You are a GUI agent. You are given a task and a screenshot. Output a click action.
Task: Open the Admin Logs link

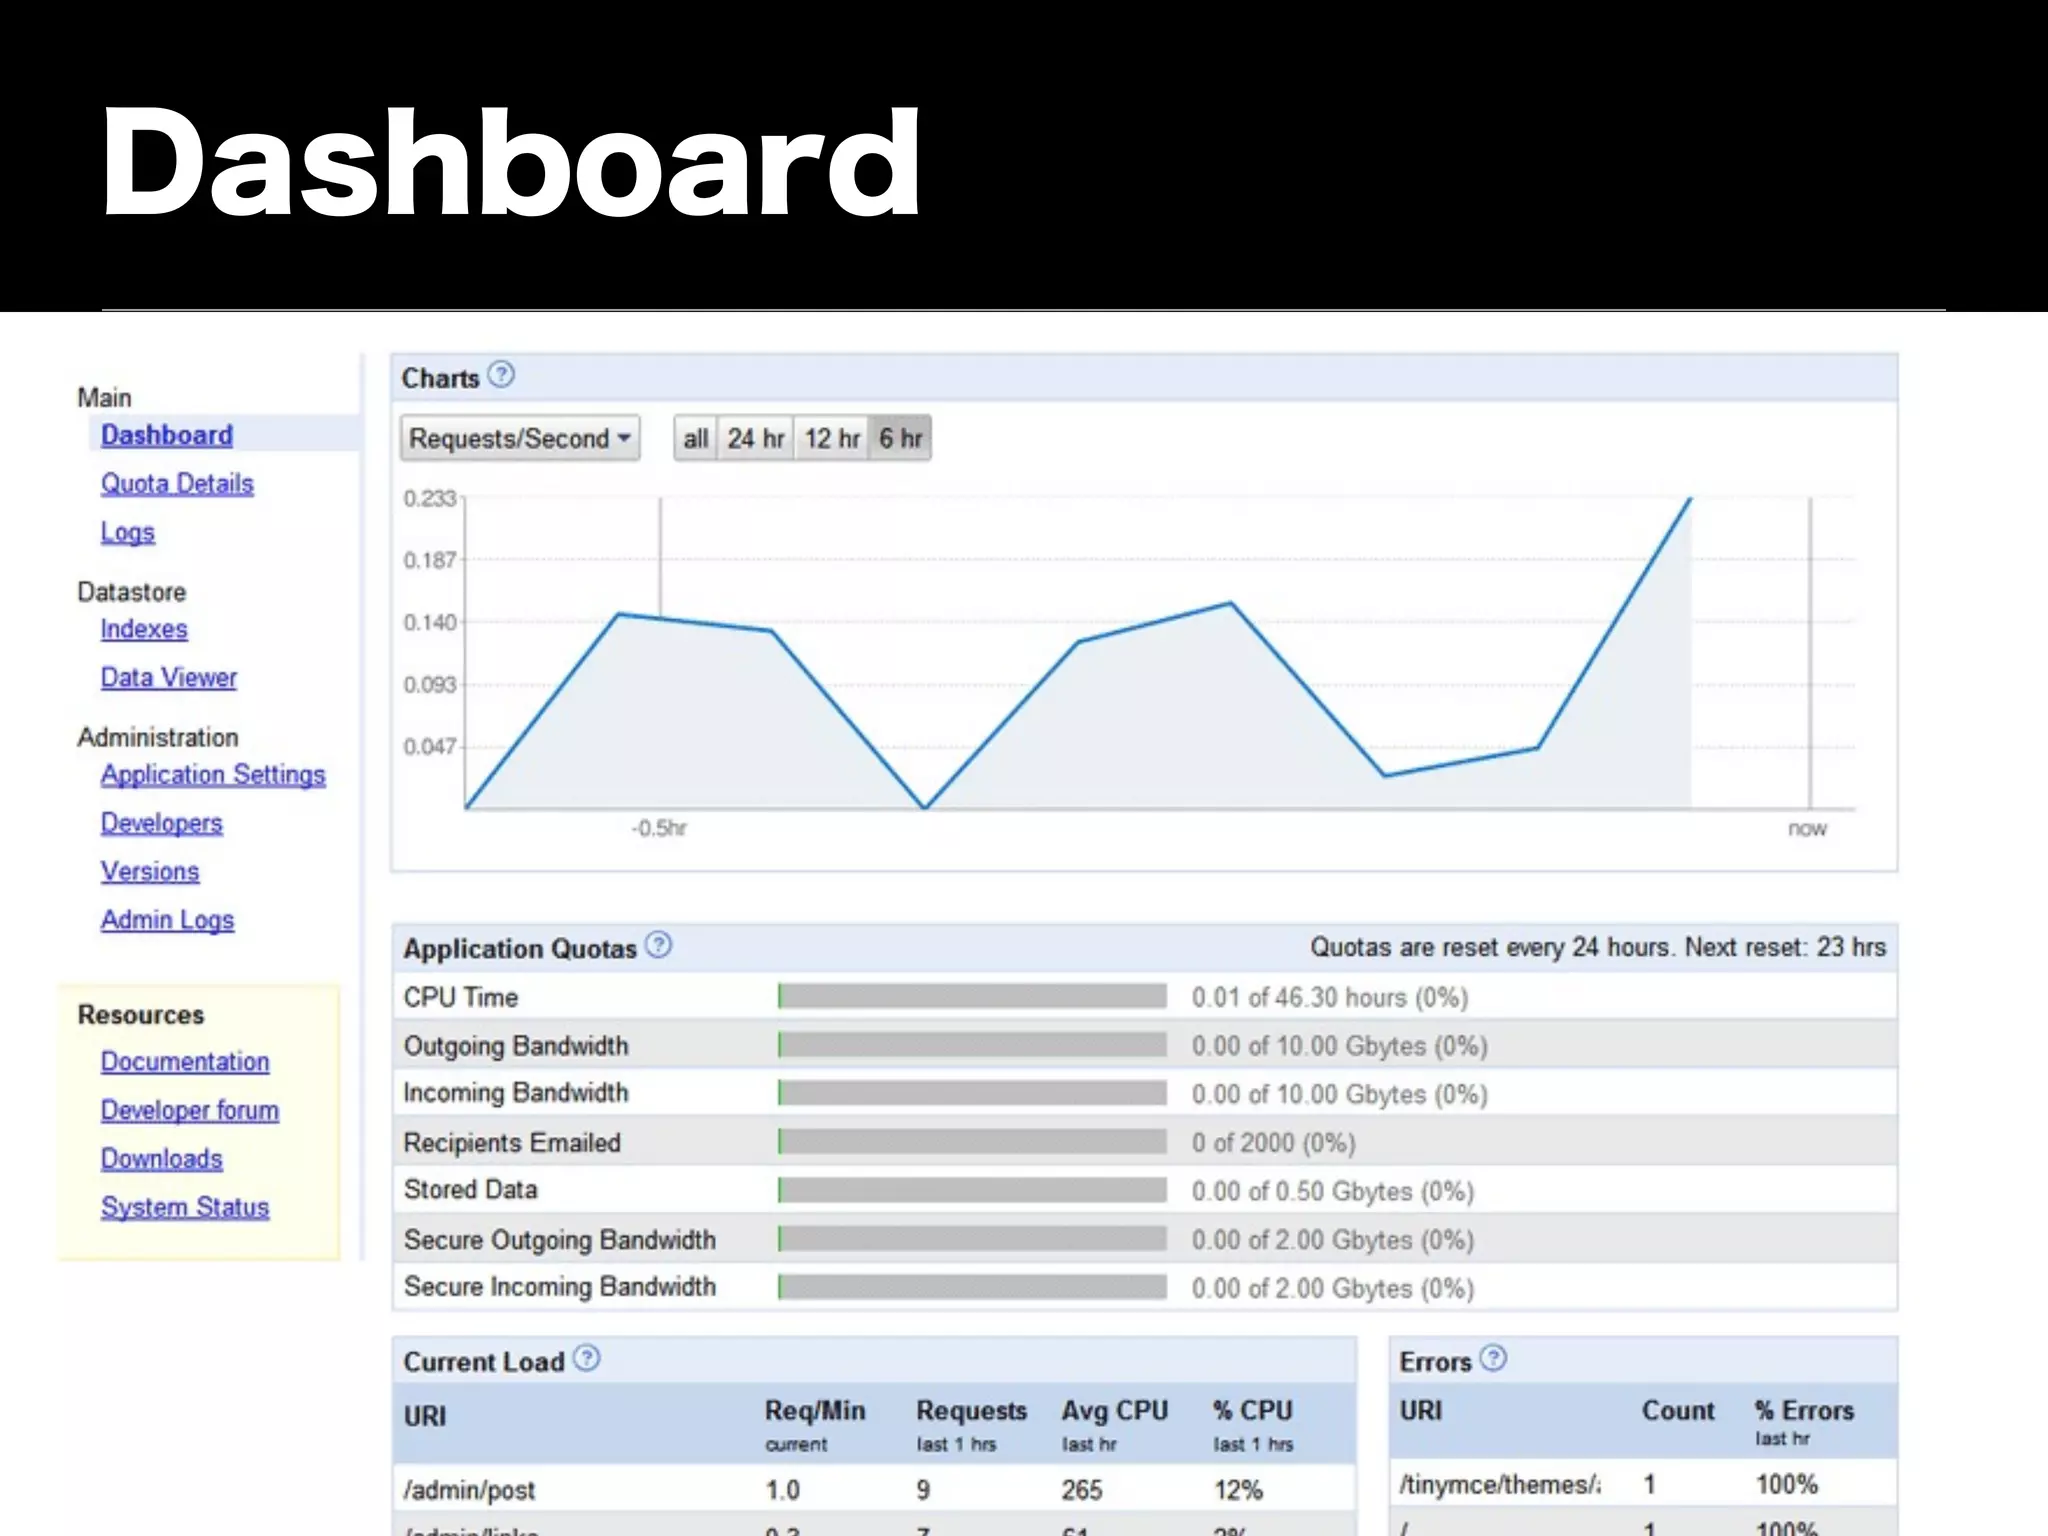point(167,920)
